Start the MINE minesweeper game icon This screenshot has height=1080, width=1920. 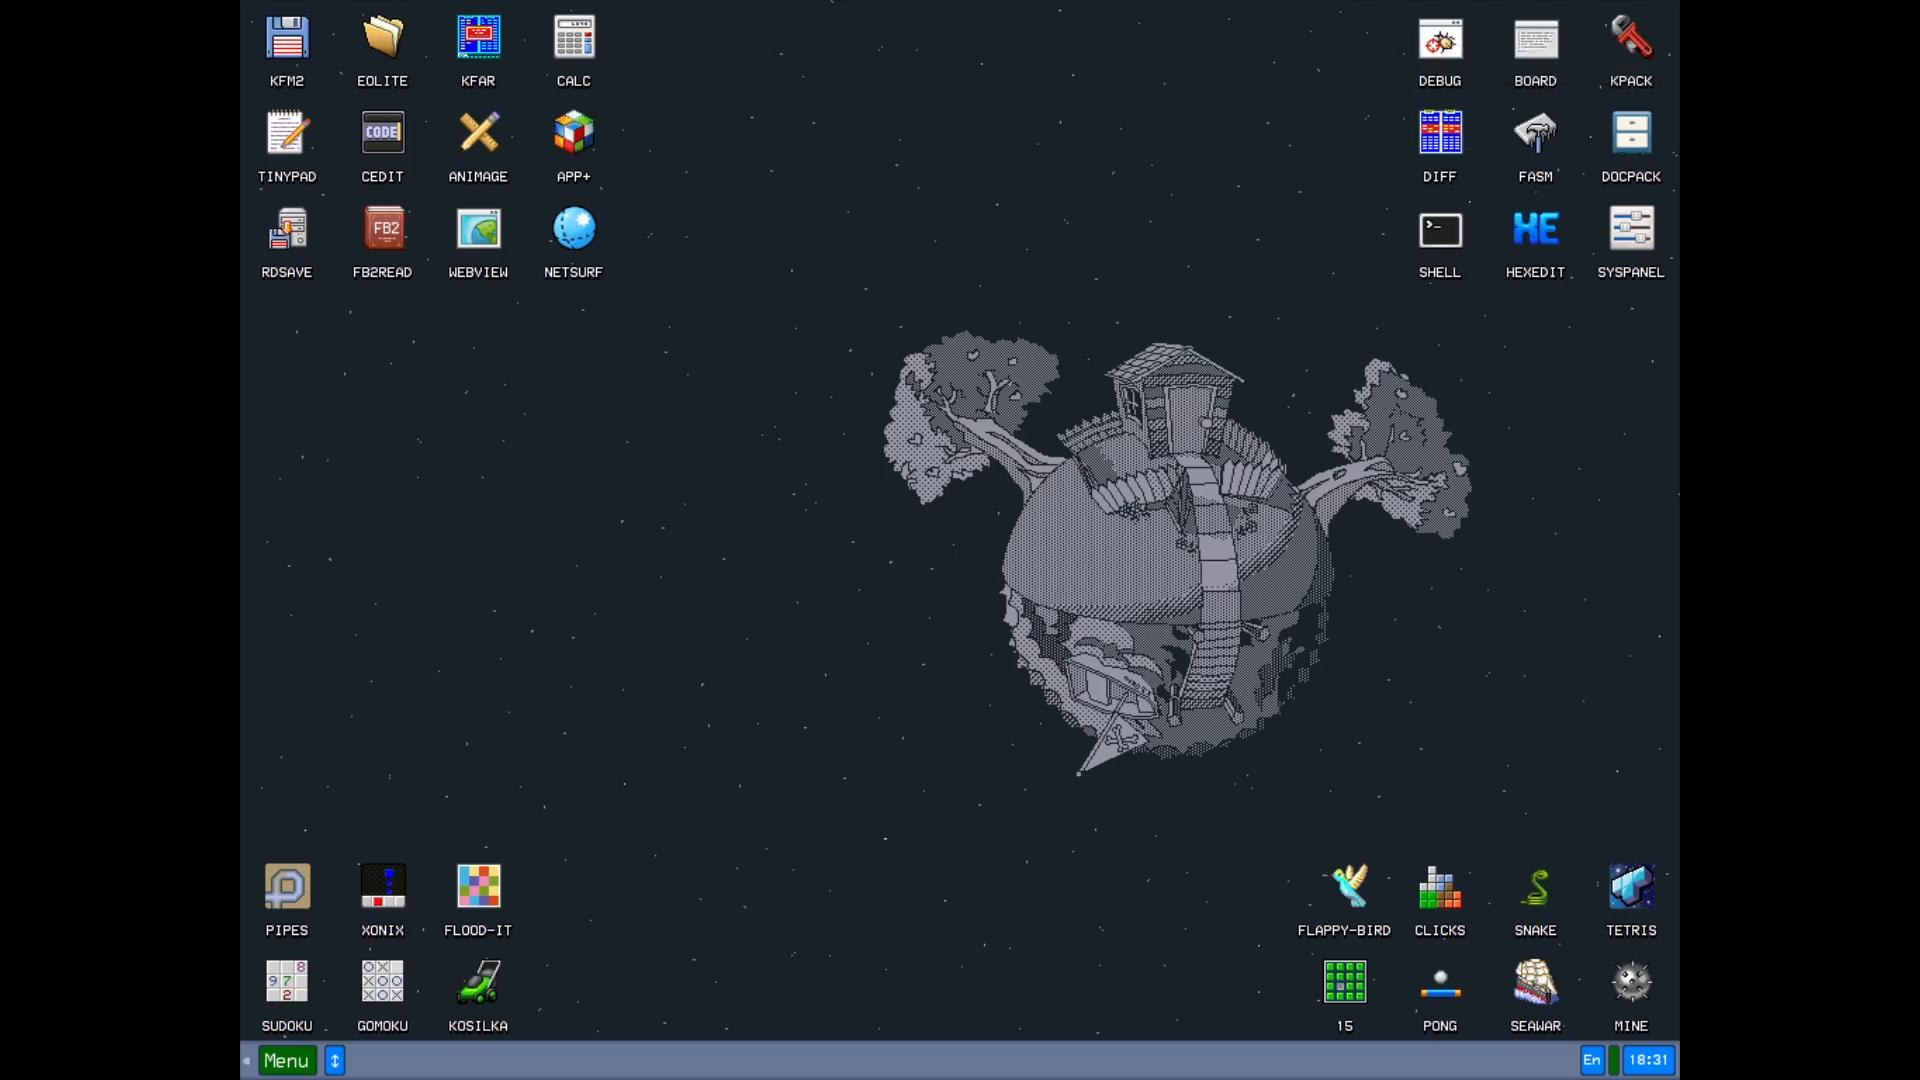(x=1631, y=983)
